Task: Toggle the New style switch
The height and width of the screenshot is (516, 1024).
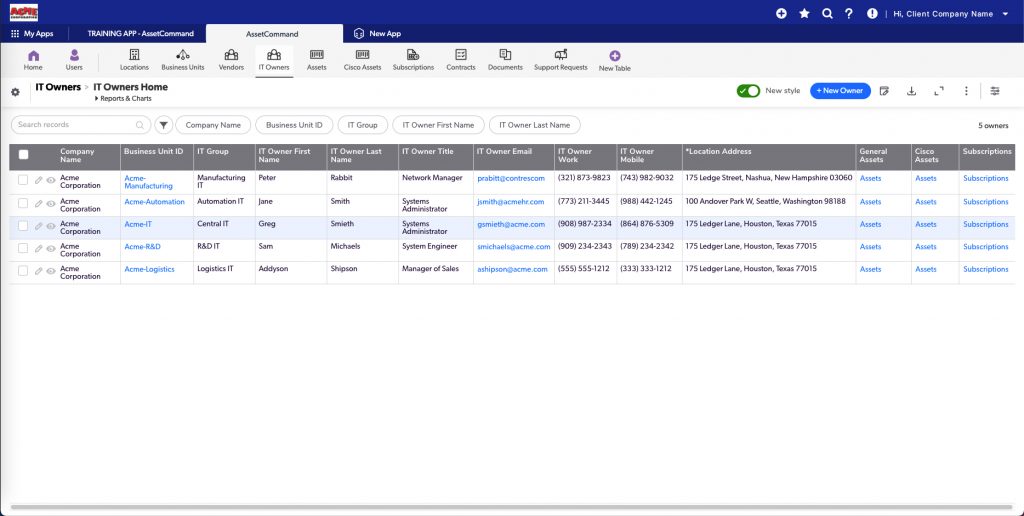Action: tap(748, 91)
